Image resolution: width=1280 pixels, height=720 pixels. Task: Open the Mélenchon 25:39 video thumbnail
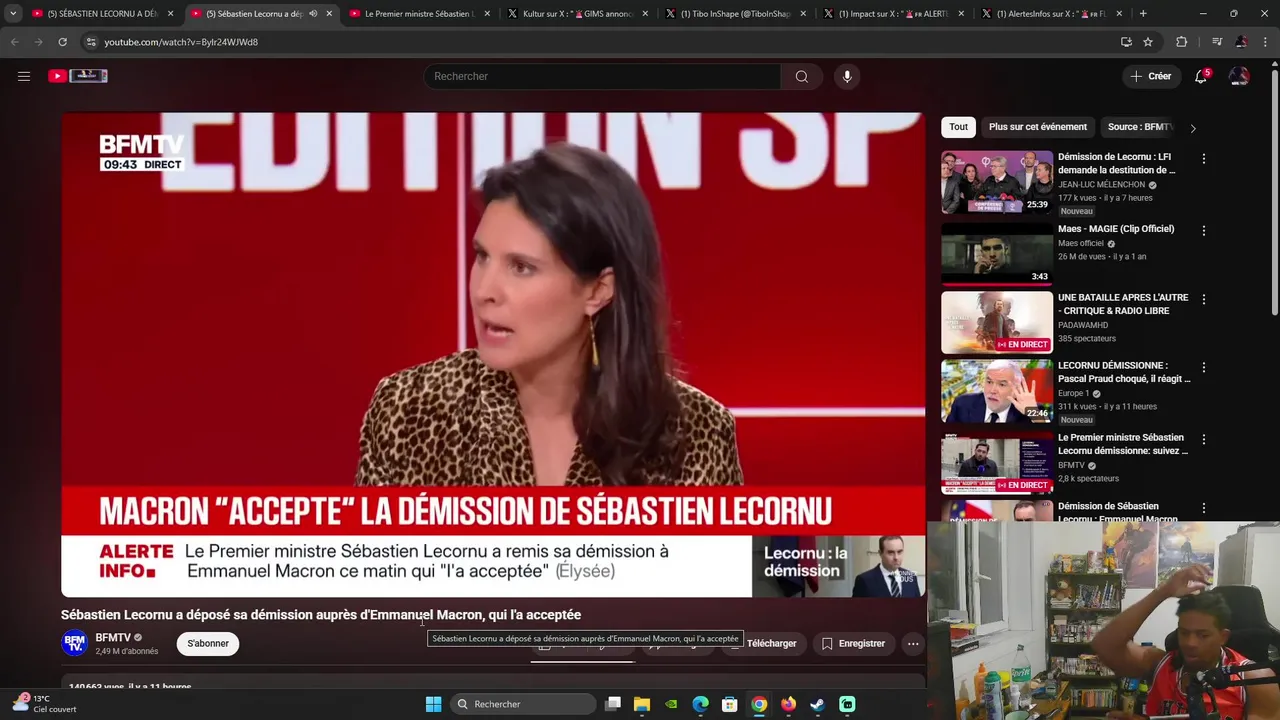(x=997, y=182)
